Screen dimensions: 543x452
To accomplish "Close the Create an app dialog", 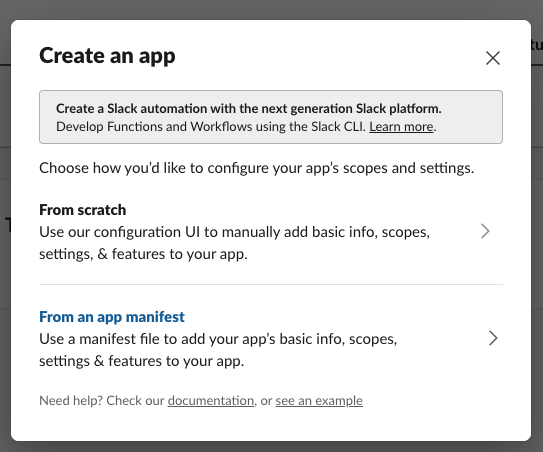I will [492, 58].
